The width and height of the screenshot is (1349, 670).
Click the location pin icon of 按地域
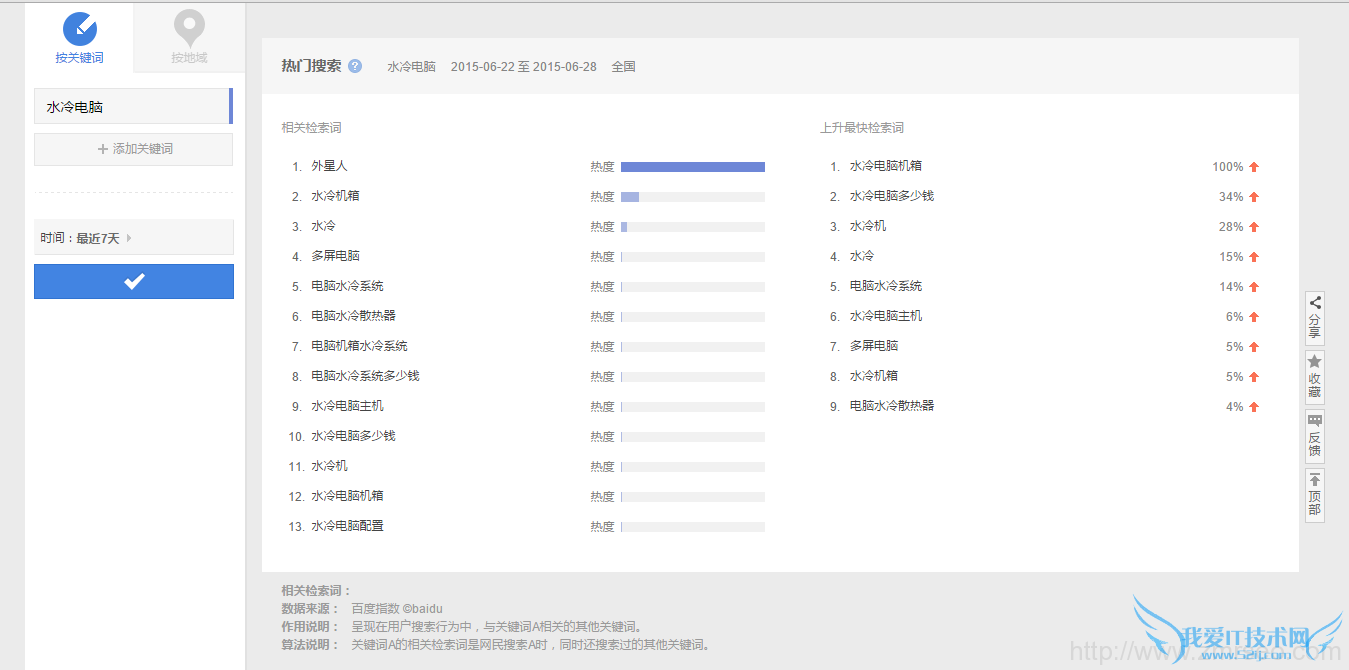[189, 28]
